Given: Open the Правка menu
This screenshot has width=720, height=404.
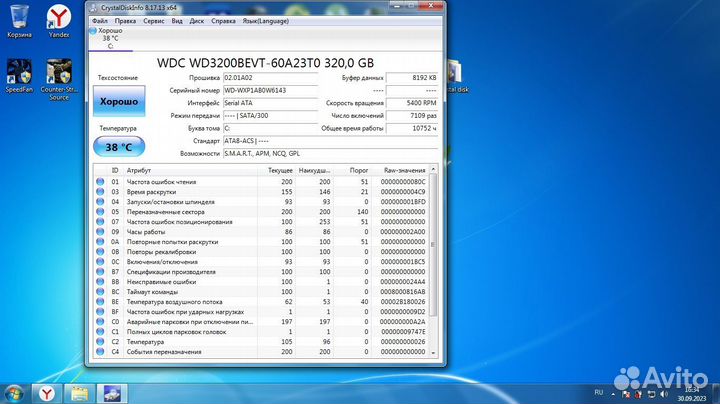Looking at the screenshot, I should pyautogui.click(x=125, y=21).
